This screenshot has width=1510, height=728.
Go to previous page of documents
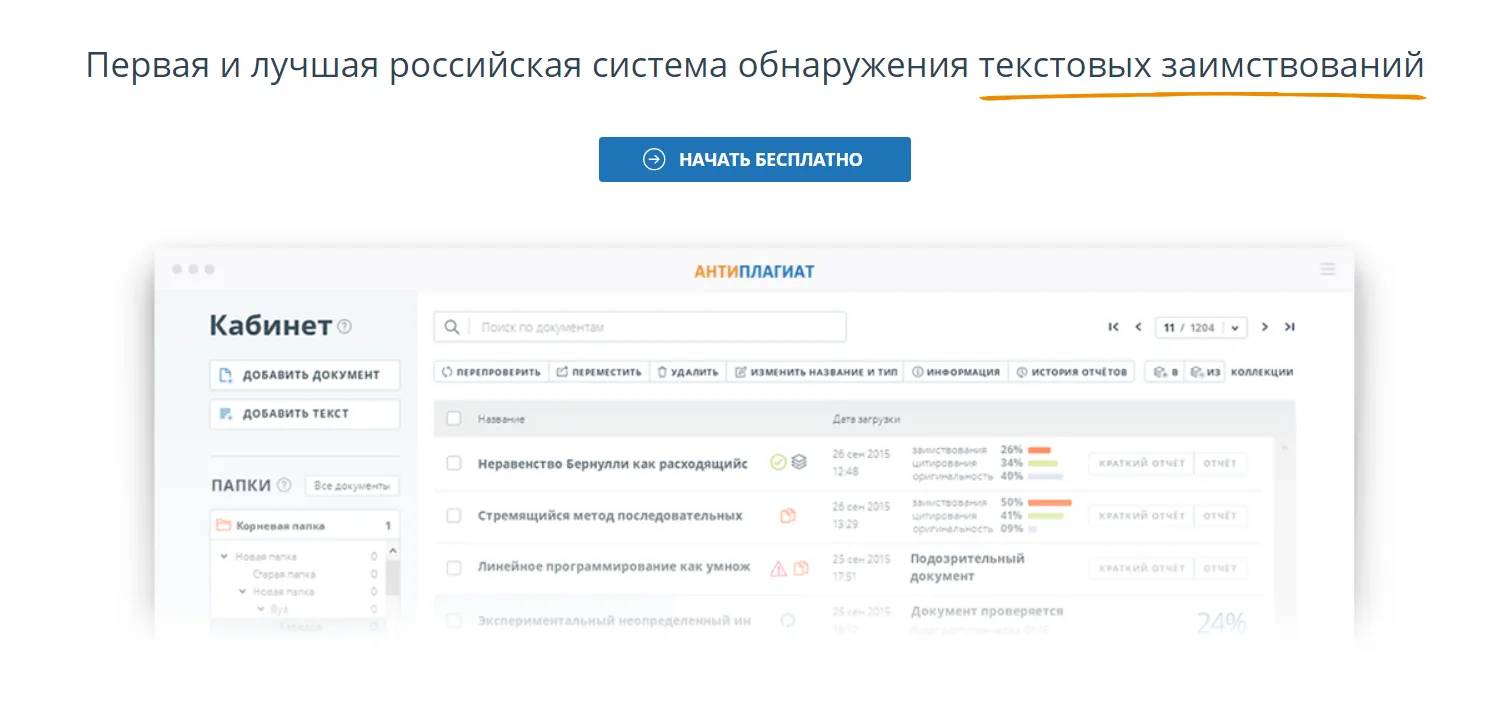pos(1138,327)
